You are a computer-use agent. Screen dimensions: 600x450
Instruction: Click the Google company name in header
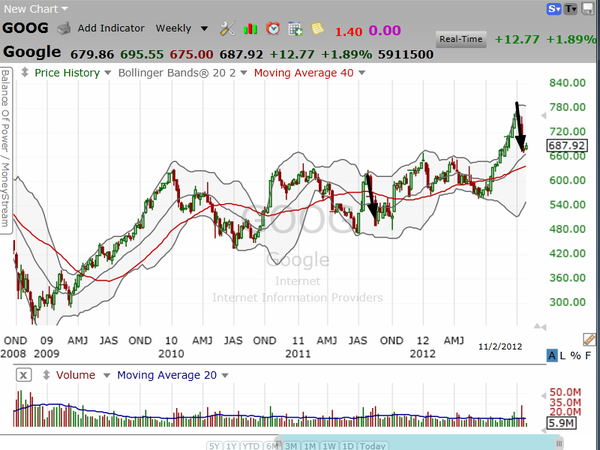pos(32,52)
